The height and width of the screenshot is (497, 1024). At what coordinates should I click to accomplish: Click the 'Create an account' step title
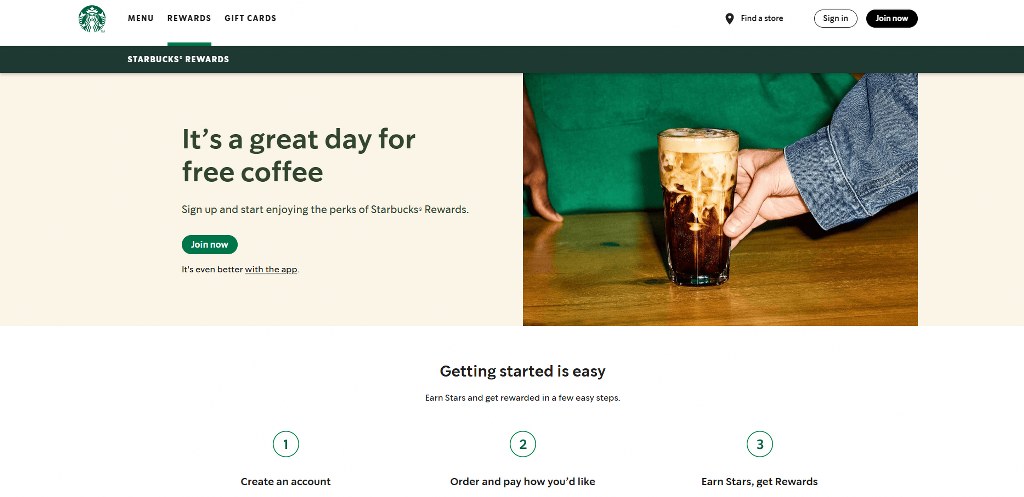click(285, 481)
